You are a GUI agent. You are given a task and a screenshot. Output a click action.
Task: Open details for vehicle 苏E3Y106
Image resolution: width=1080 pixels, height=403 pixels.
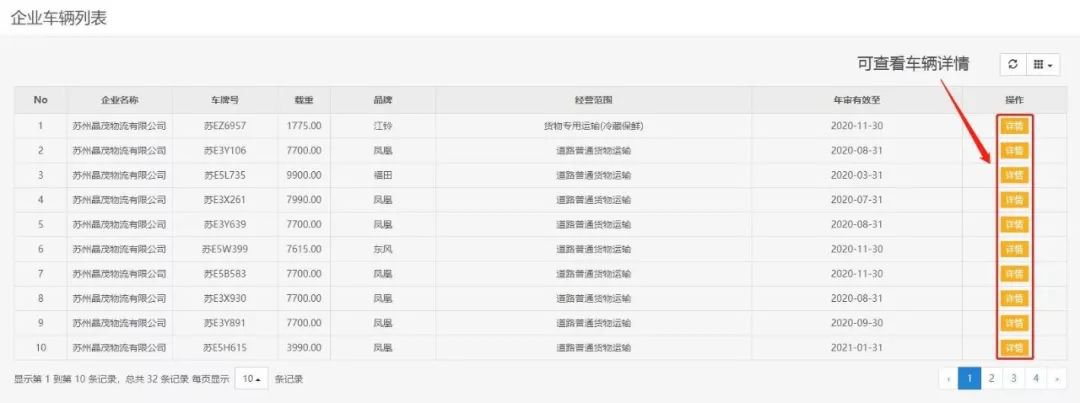(1014, 151)
